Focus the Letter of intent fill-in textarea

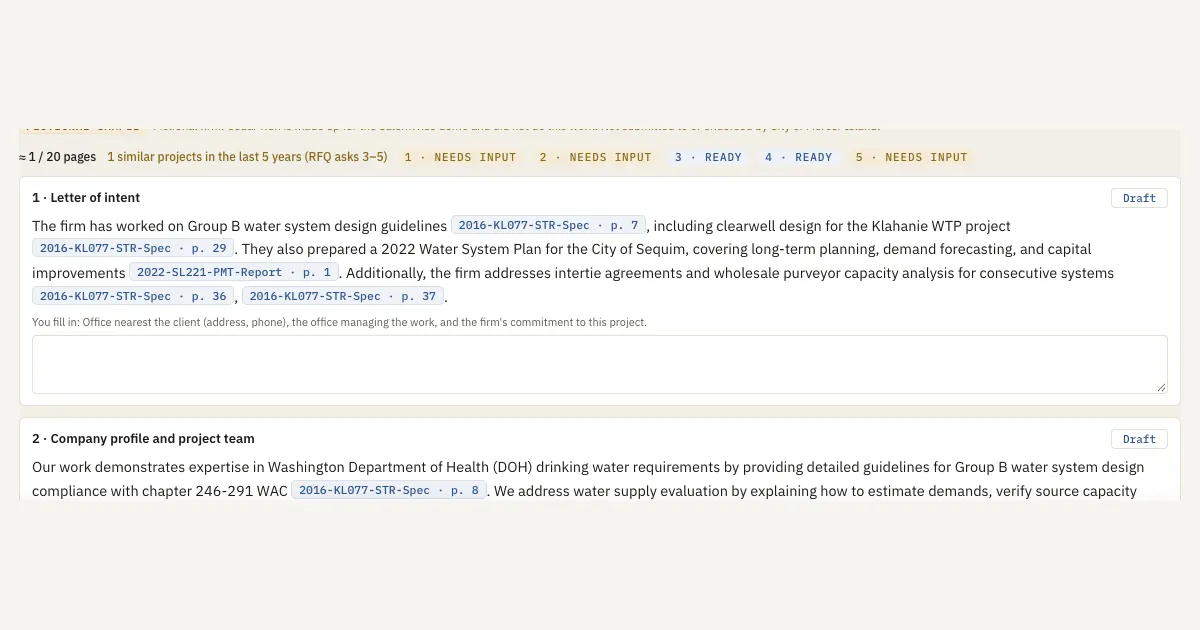tap(600, 364)
